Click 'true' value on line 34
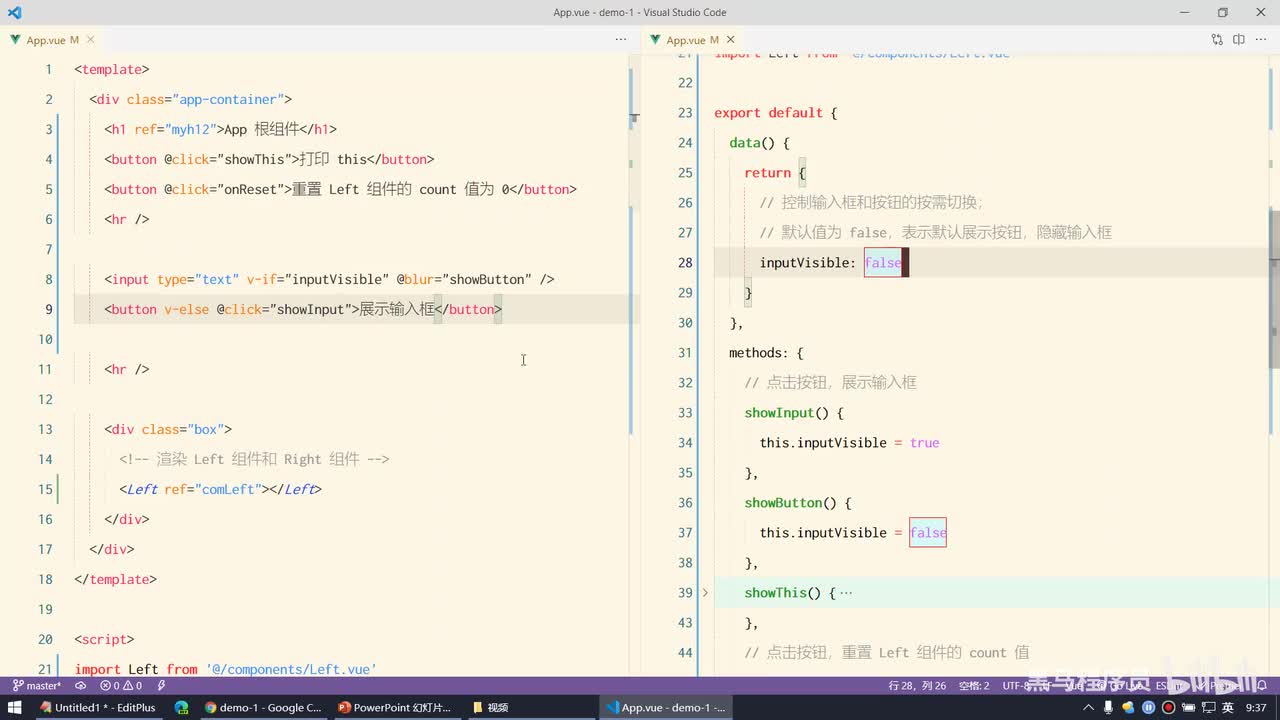This screenshot has width=1280, height=720. [x=925, y=443]
